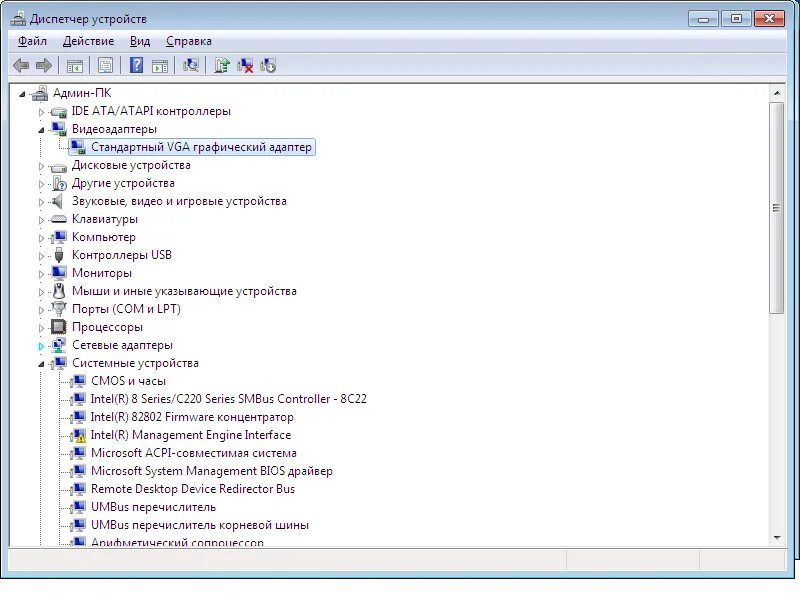Click the Device Manager title bar icon
The width and height of the screenshot is (800, 614).
tap(18, 18)
